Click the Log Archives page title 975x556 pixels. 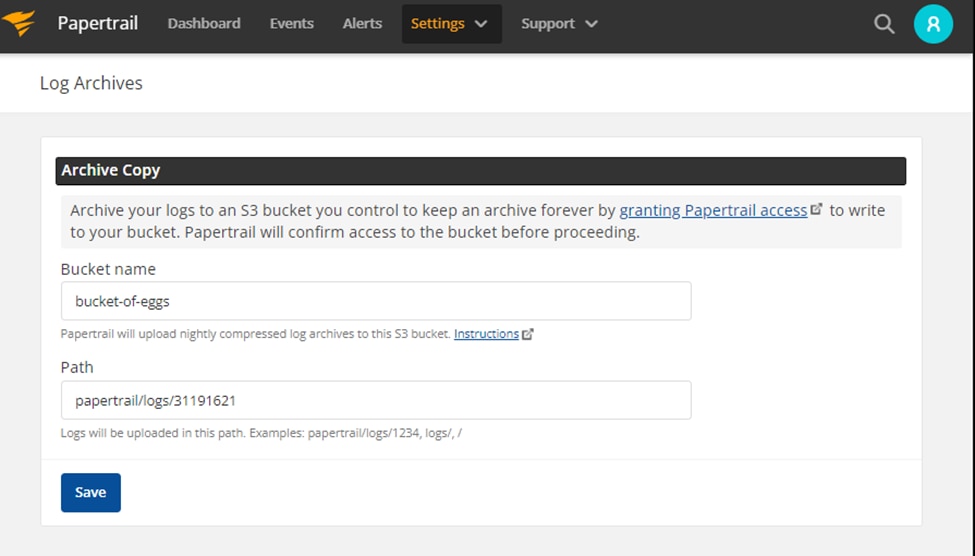pyautogui.click(x=91, y=83)
